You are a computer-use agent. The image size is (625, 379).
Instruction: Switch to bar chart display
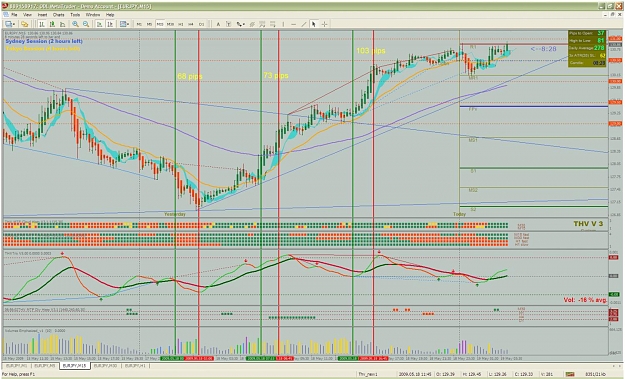[41, 24]
